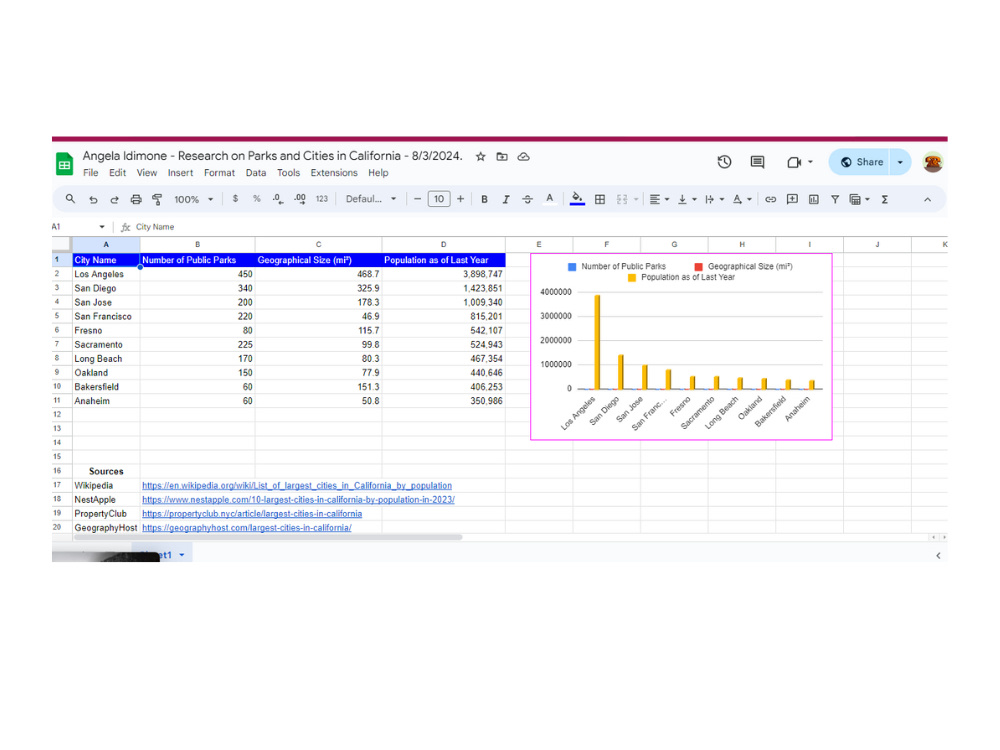Open the Data menu
The height and width of the screenshot is (750, 1000).
(x=256, y=173)
